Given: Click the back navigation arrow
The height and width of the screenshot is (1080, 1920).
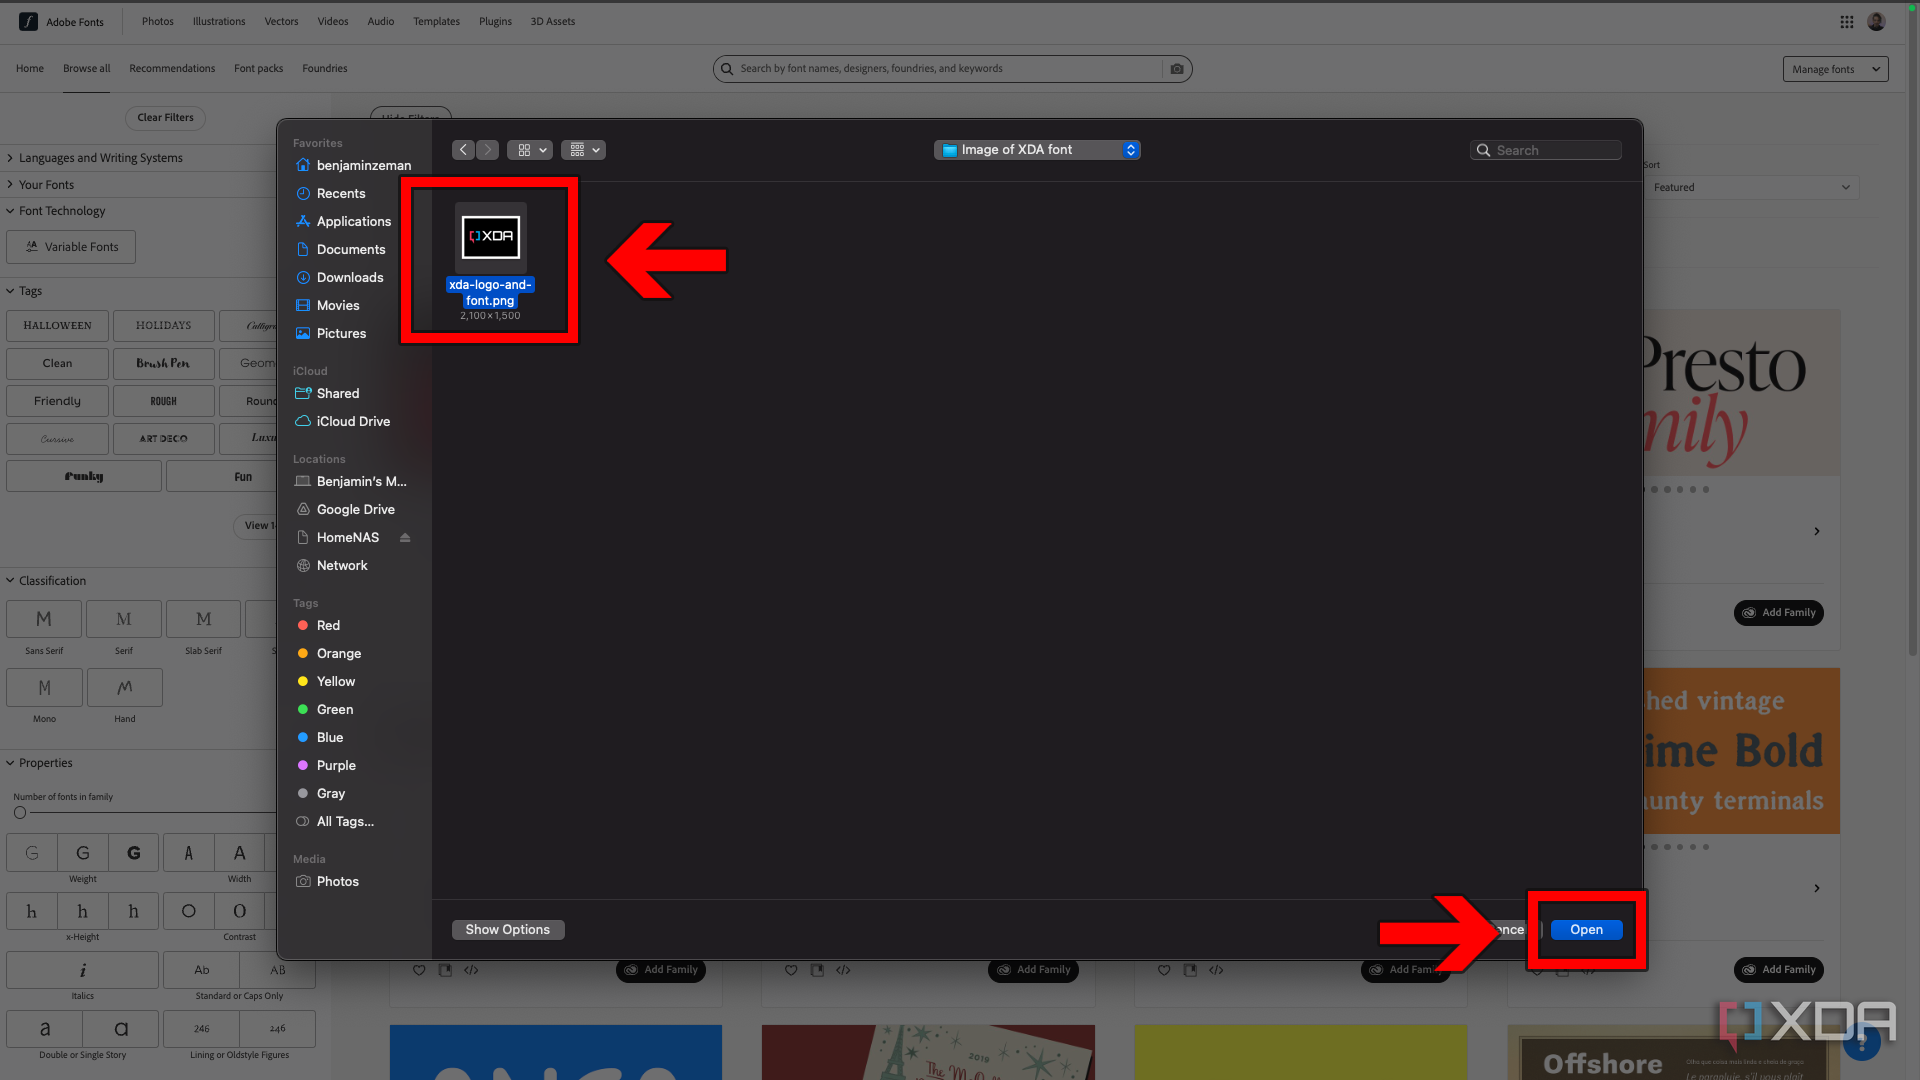Looking at the screenshot, I should point(463,149).
